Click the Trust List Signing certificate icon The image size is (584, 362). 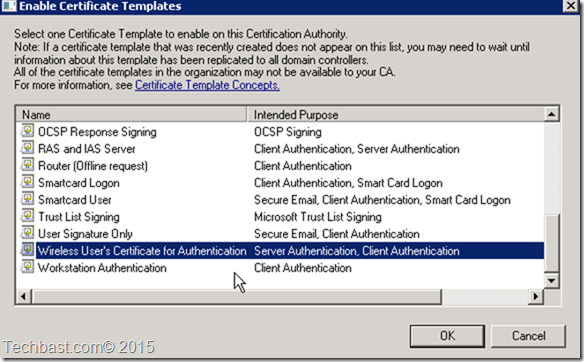point(28,216)
